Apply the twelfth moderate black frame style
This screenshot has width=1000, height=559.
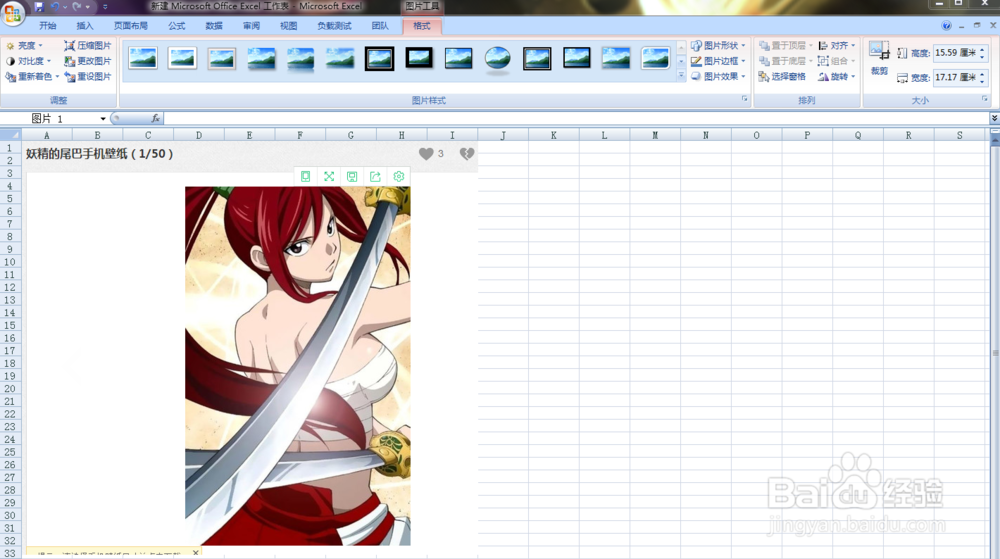pyautogui.click(x=577, y=59)
